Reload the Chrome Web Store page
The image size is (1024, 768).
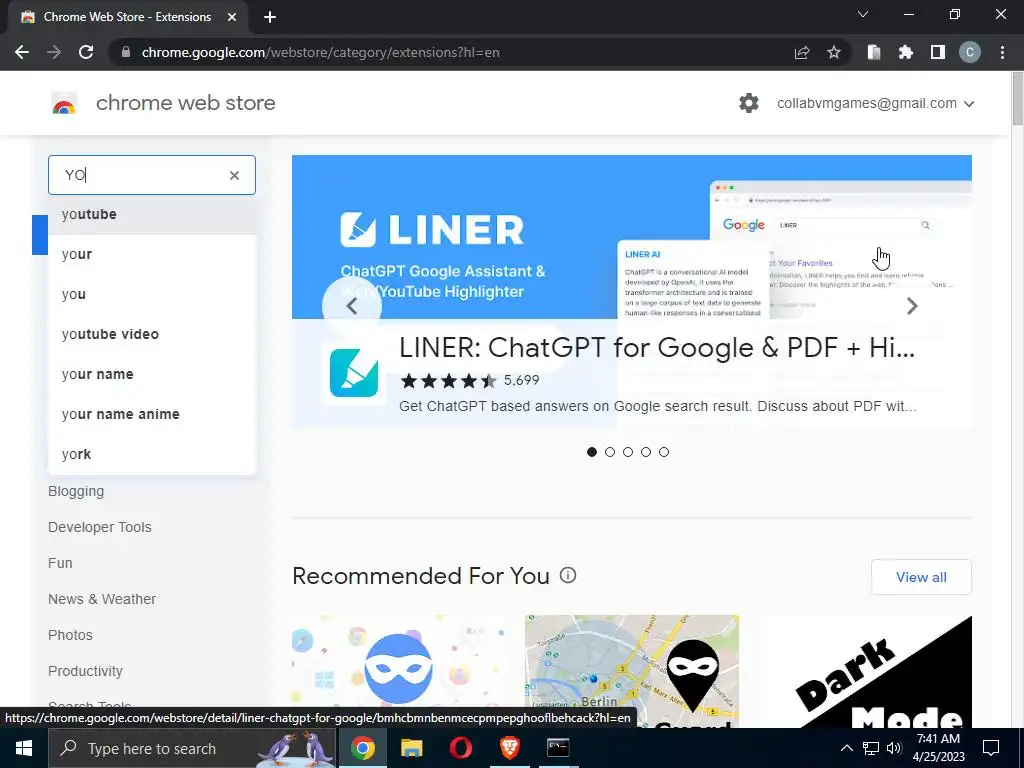[x=86, y=52]
